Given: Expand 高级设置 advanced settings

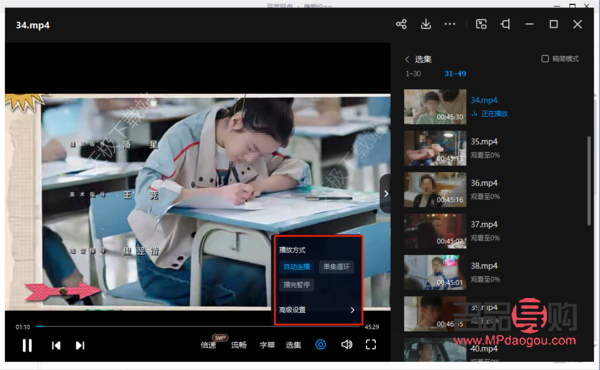Looking at the screenshot, I should [x=317, y=310].
